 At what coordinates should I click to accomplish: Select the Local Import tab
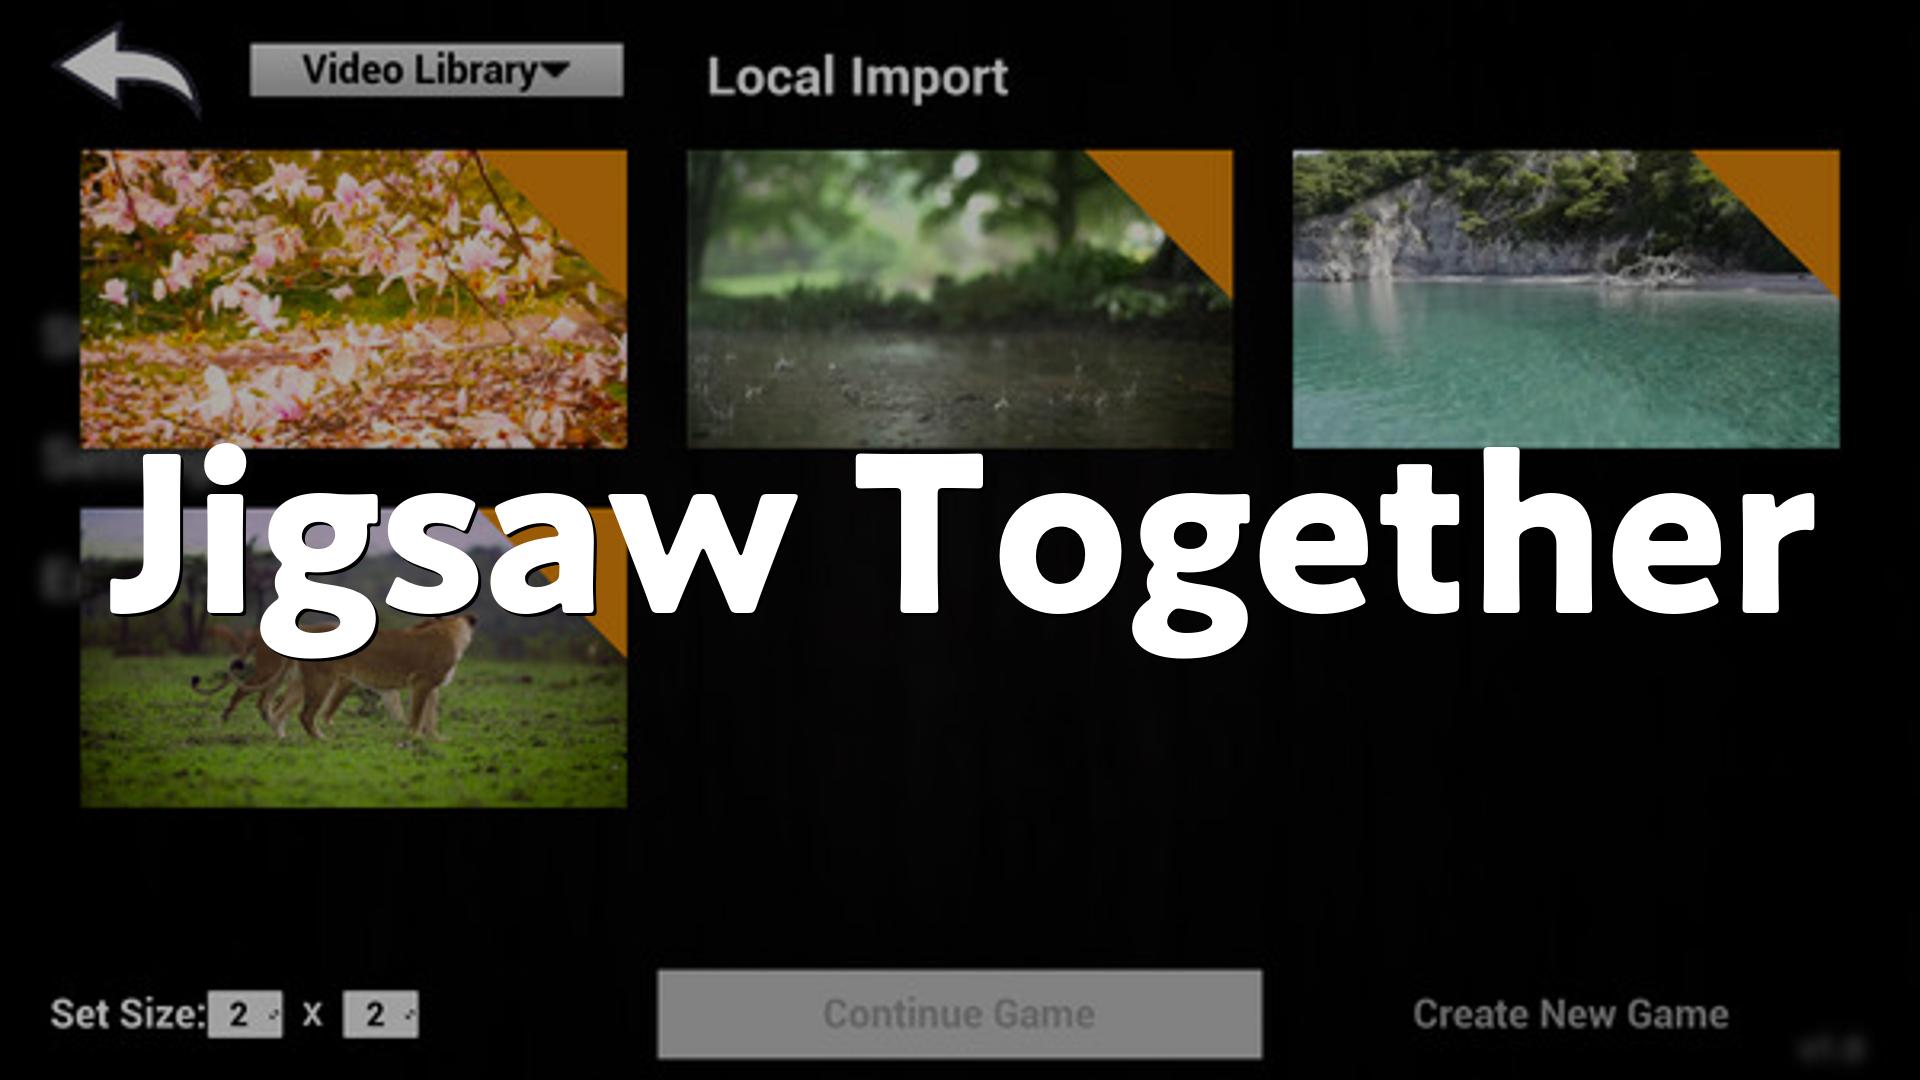tap(857, 77)
